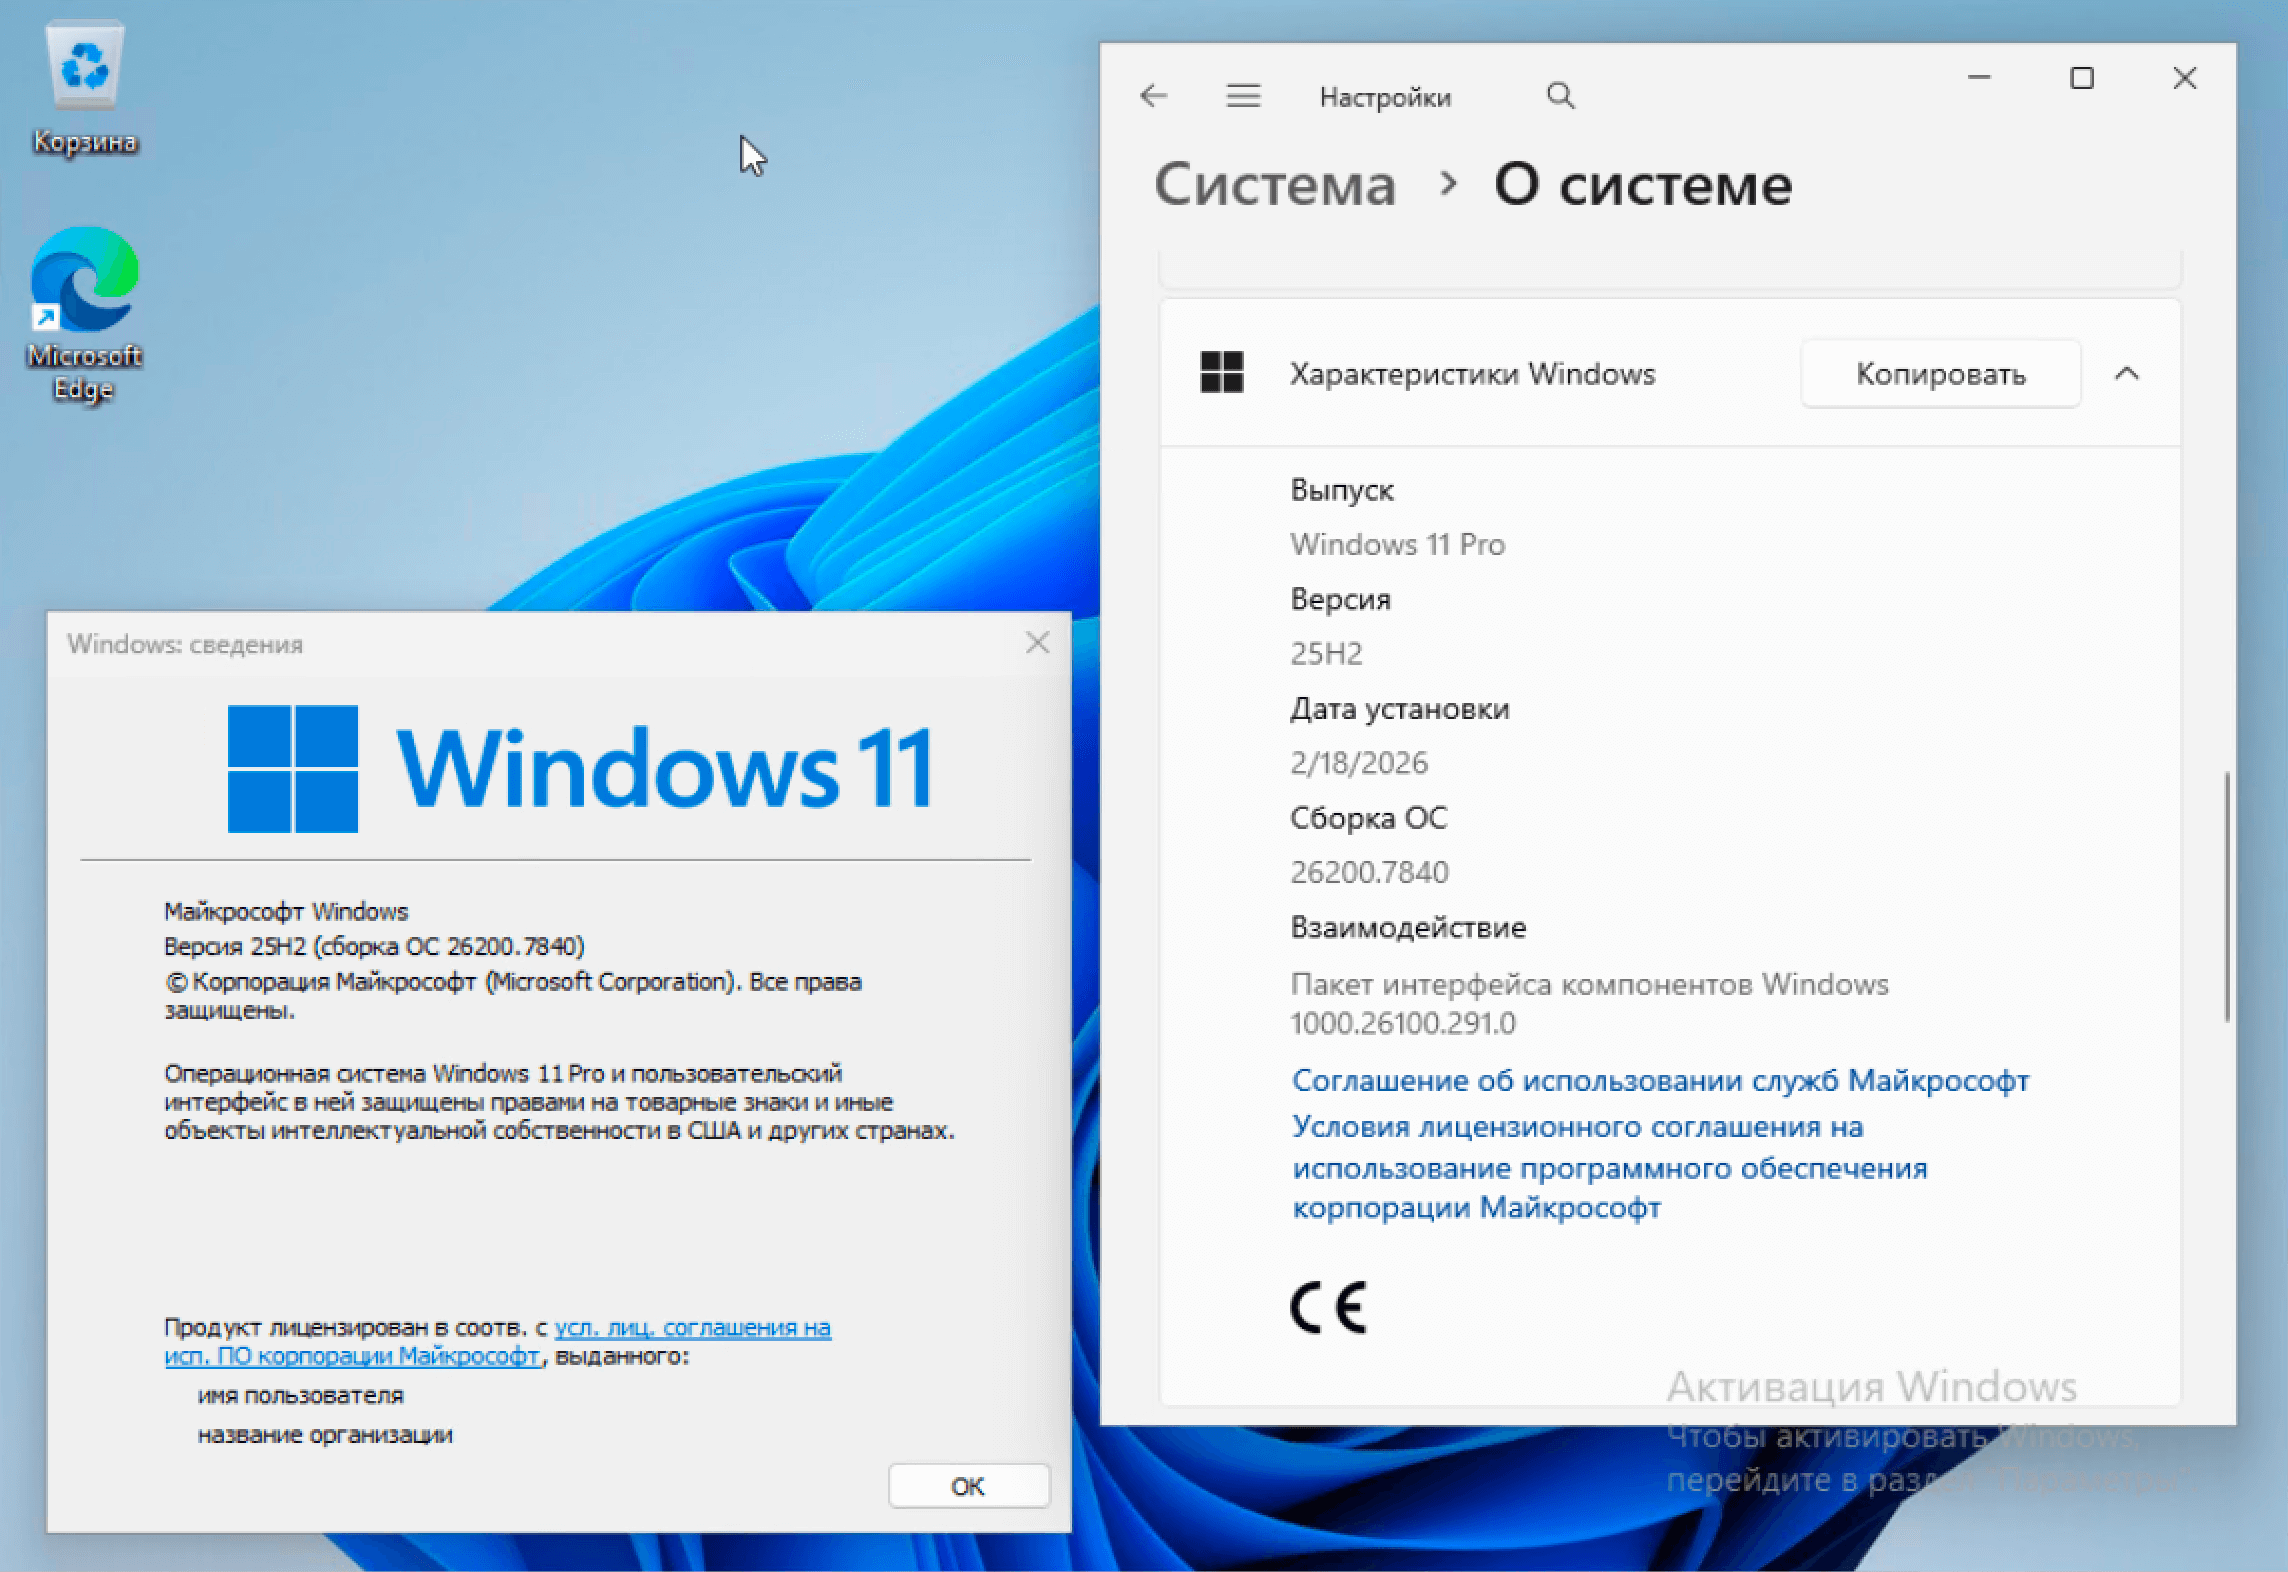
Task: Click the back arrow in Settings
Action: click(x=1154, y=96)
